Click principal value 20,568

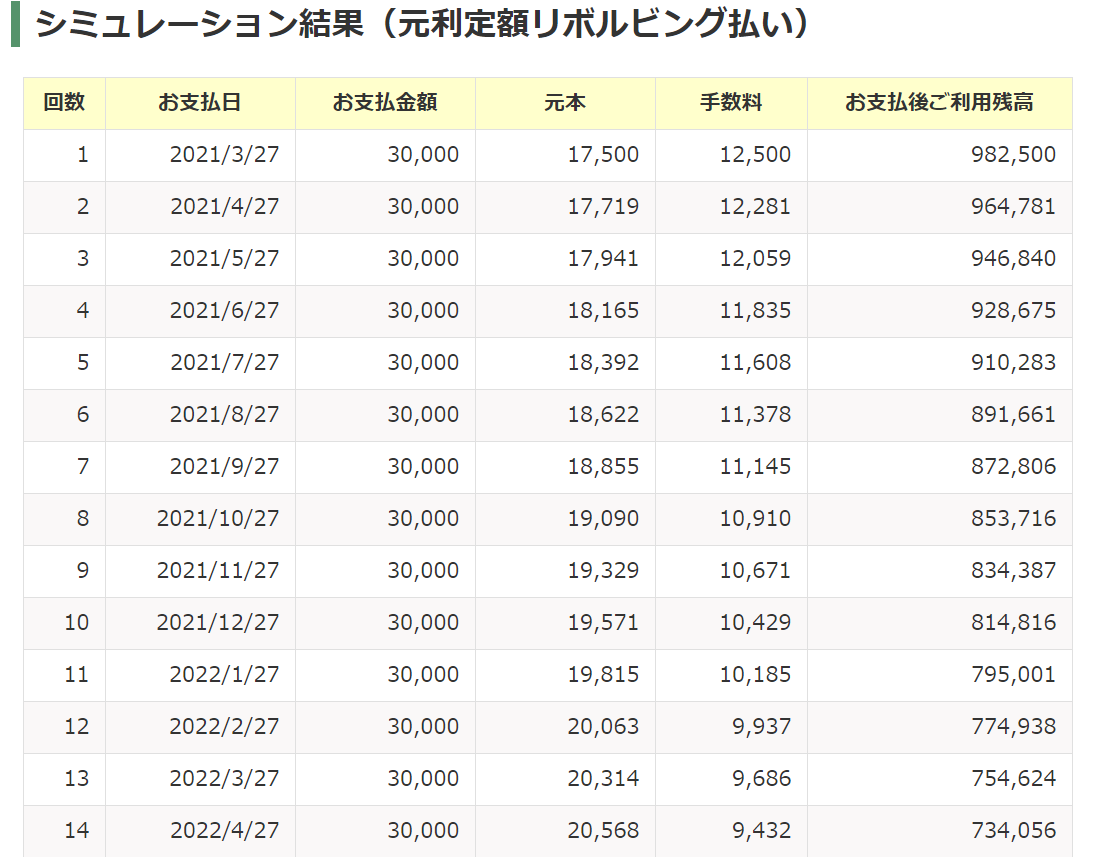(x=604, y=830)
